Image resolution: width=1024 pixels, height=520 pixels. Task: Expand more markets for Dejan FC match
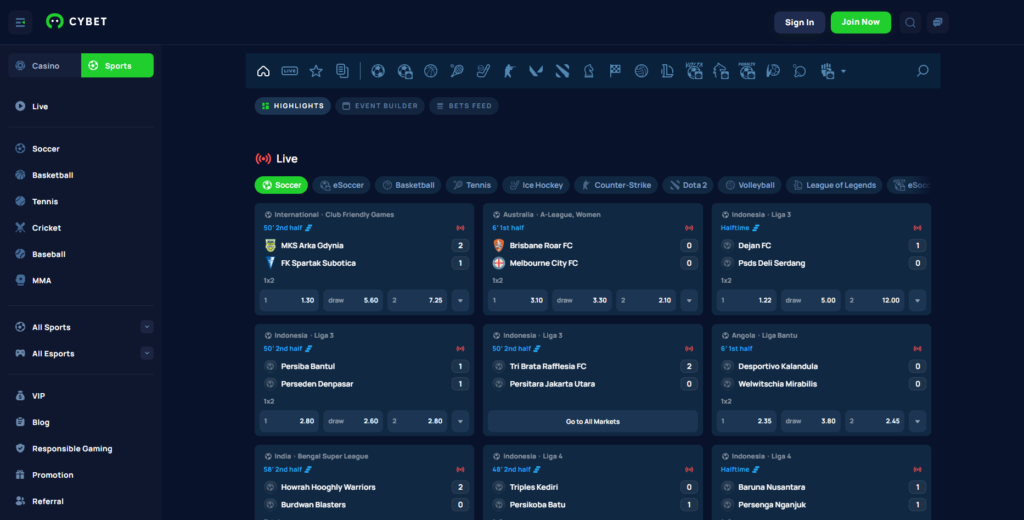(x=918, y=301)
